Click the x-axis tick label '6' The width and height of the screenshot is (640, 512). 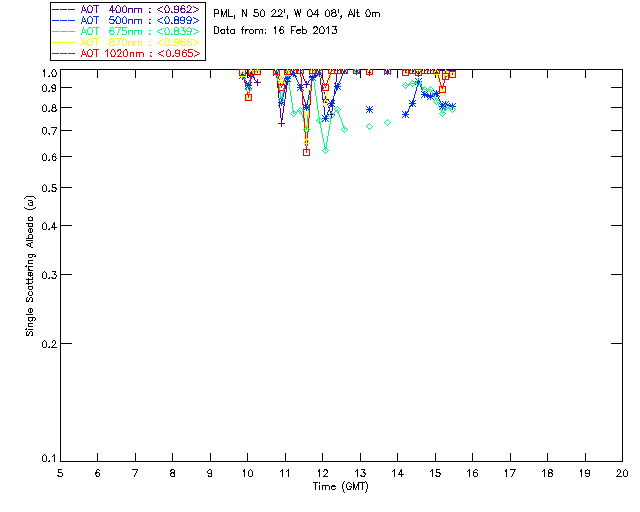98,473
